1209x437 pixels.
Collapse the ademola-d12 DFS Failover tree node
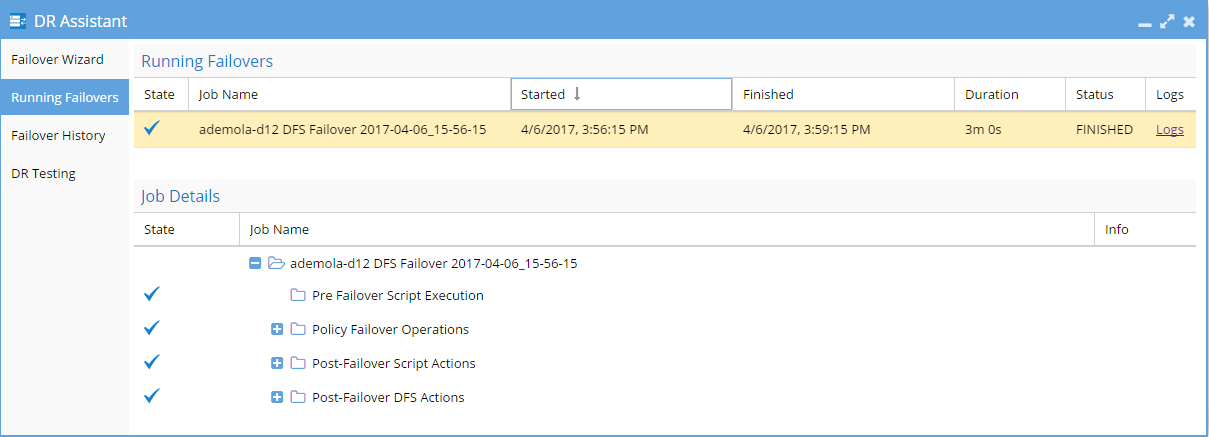[x=255, y=264]
